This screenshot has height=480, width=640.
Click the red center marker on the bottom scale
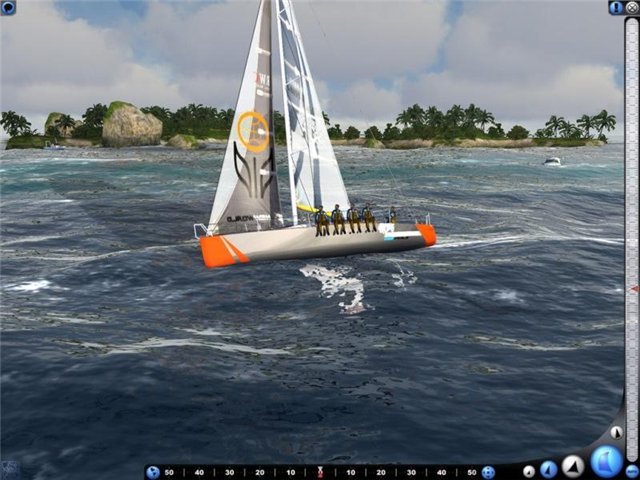(x=320, y=472)
